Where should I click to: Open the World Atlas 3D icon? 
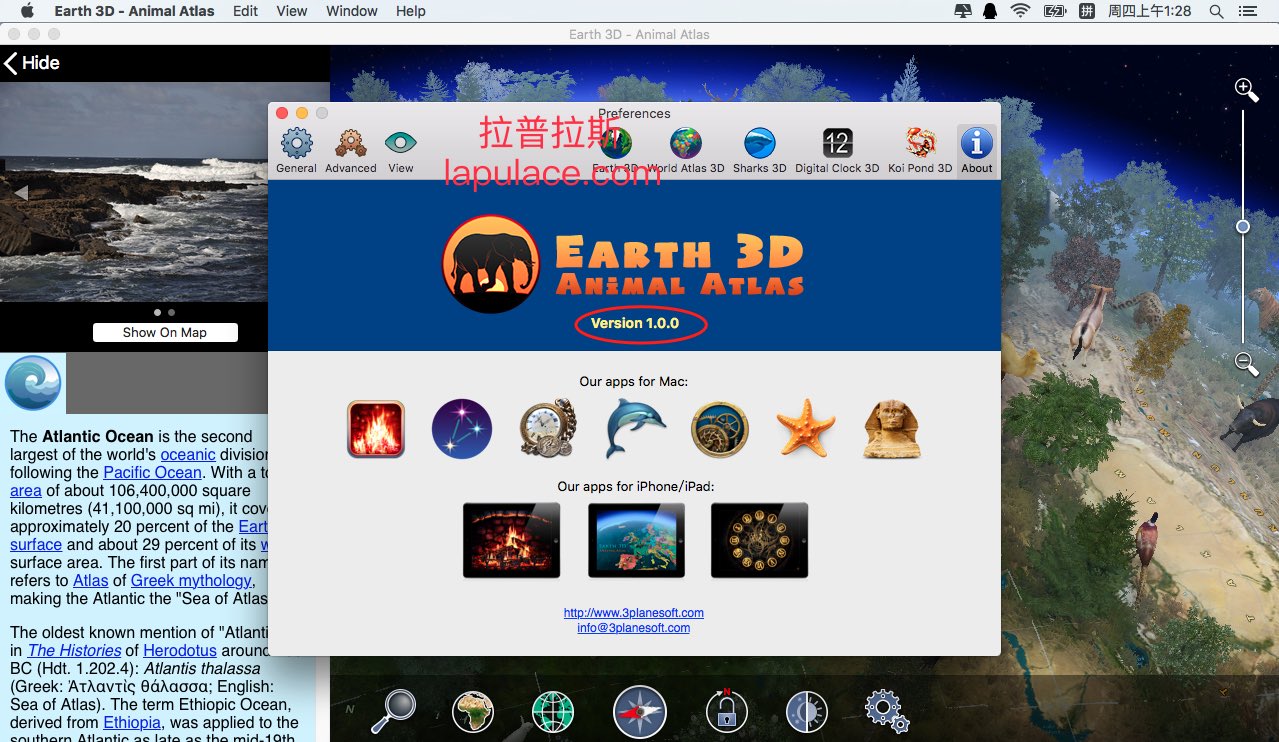(685, 150)
